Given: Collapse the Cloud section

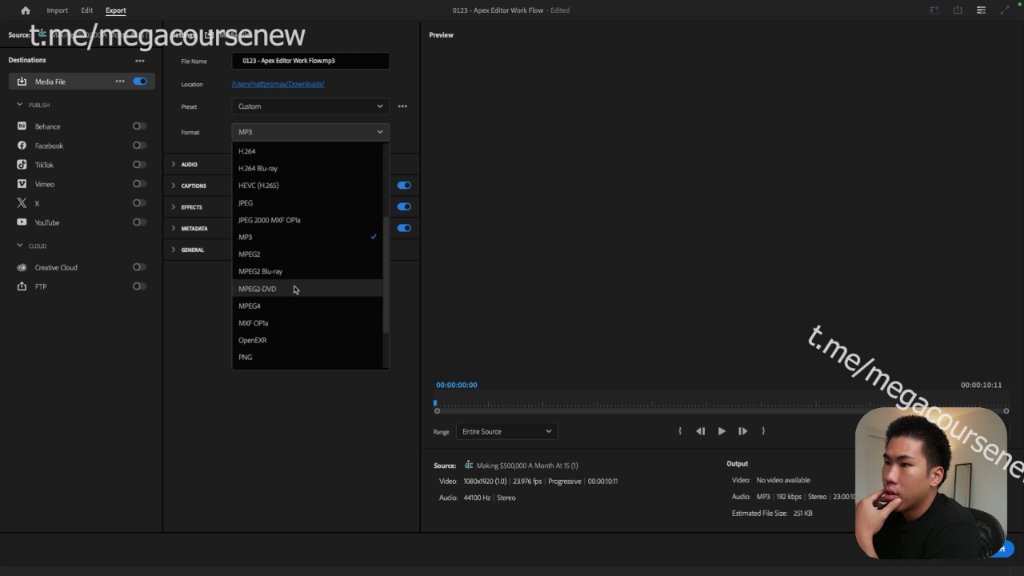Looking at the screenshot, I should click(20, 246).
